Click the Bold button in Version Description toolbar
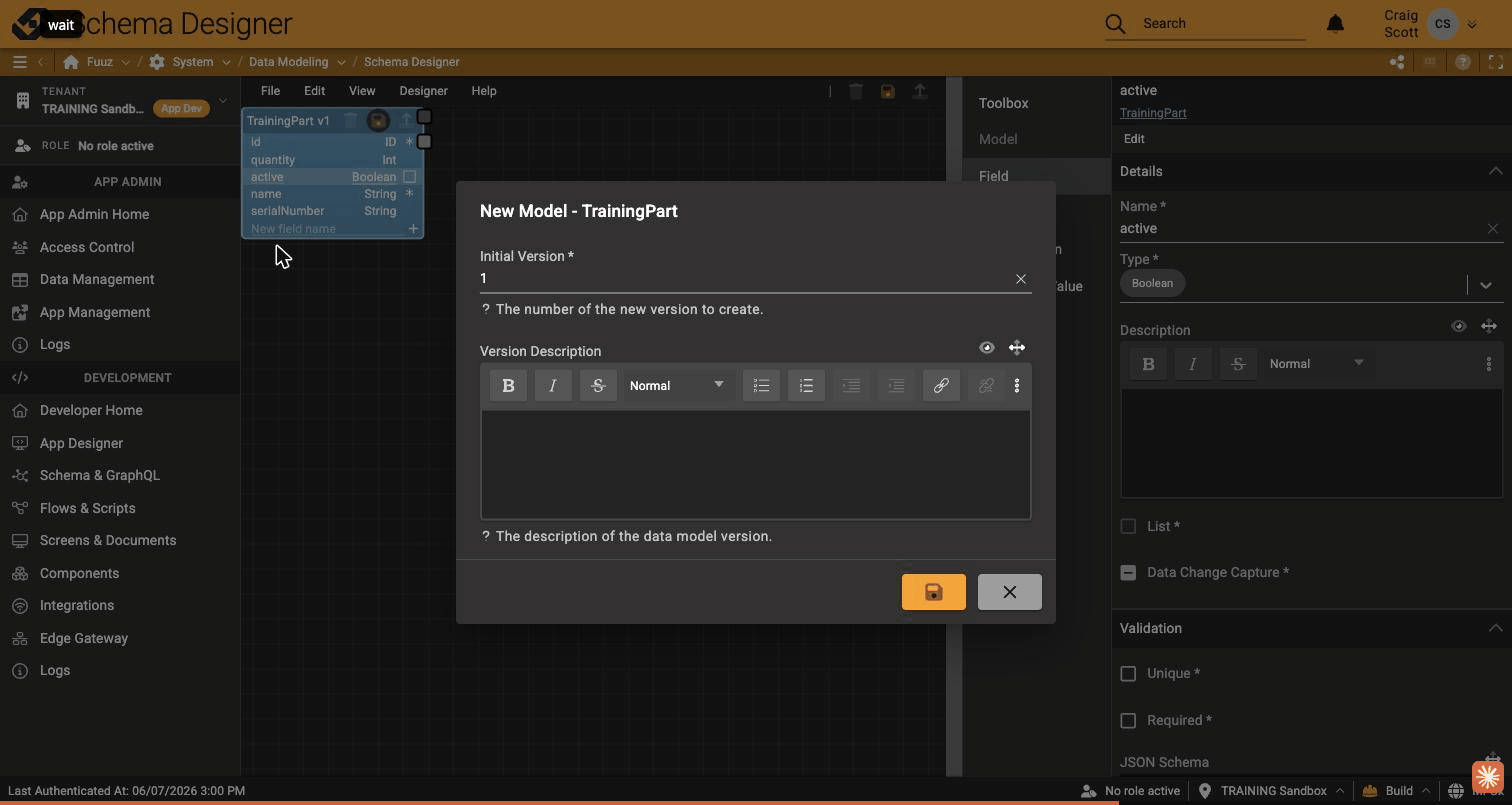This screenshot has width=1512, height=805. pos(508,386)
